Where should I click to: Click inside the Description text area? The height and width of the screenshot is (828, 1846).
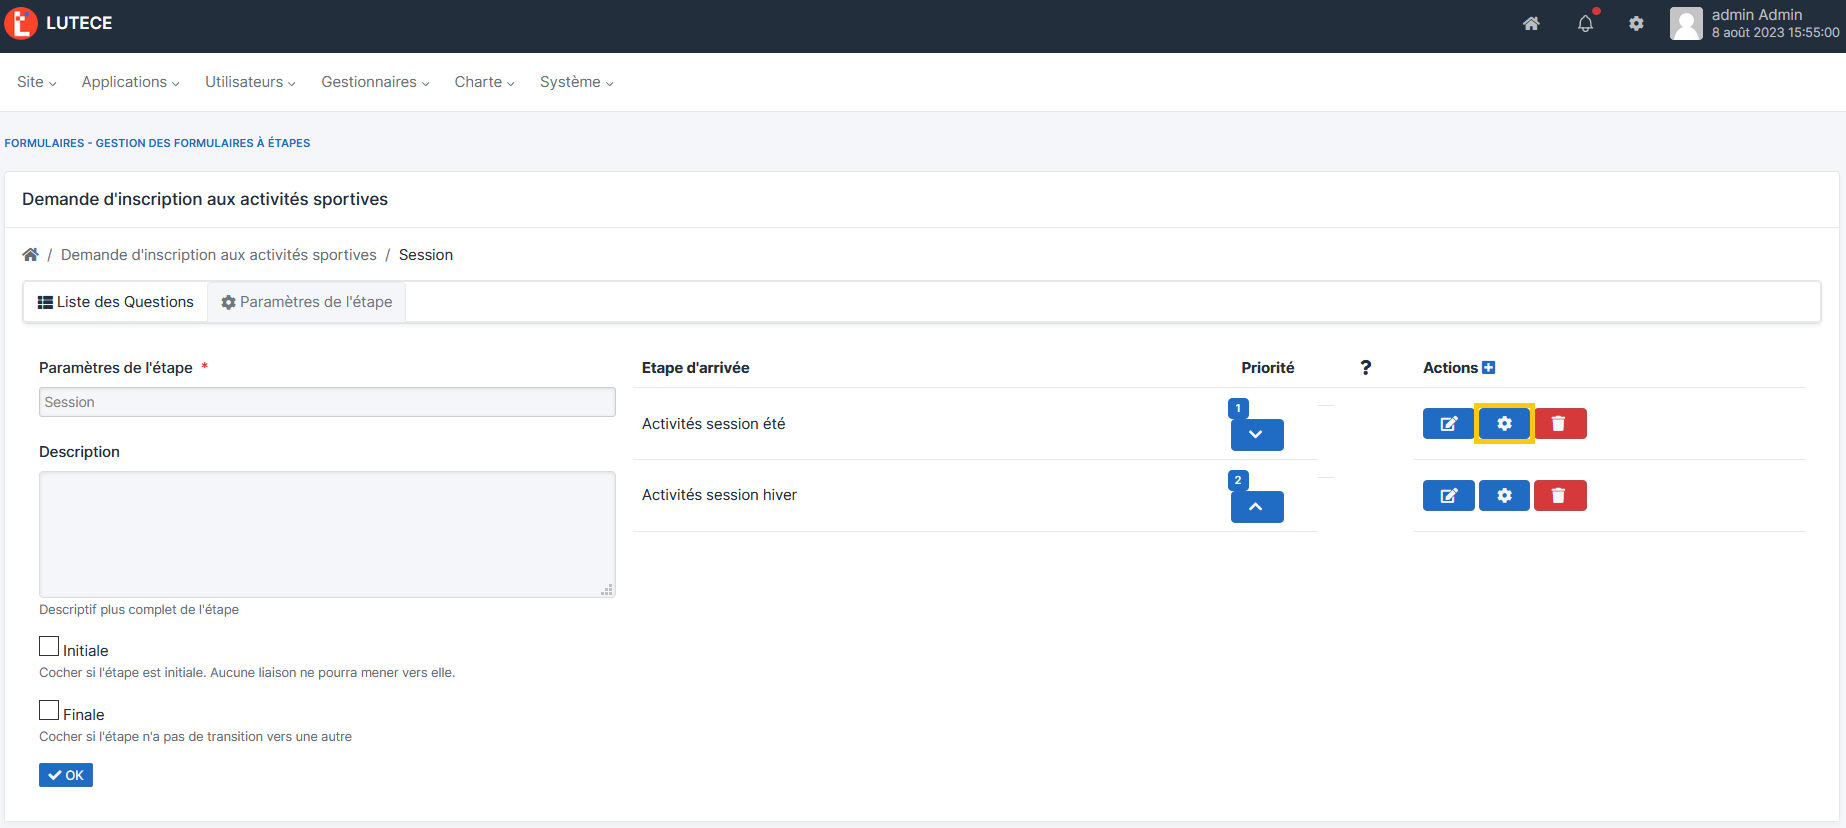(x=327, y=534)
